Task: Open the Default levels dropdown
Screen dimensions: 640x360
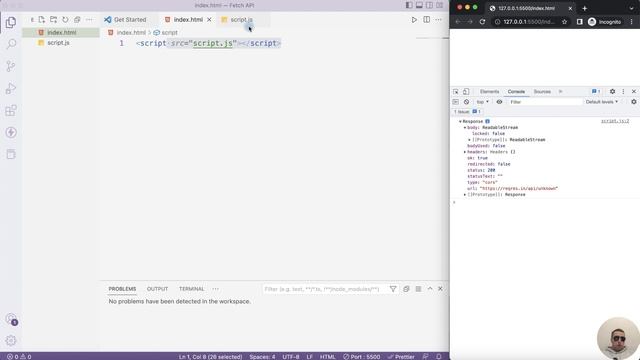Action: coord(602,102)
